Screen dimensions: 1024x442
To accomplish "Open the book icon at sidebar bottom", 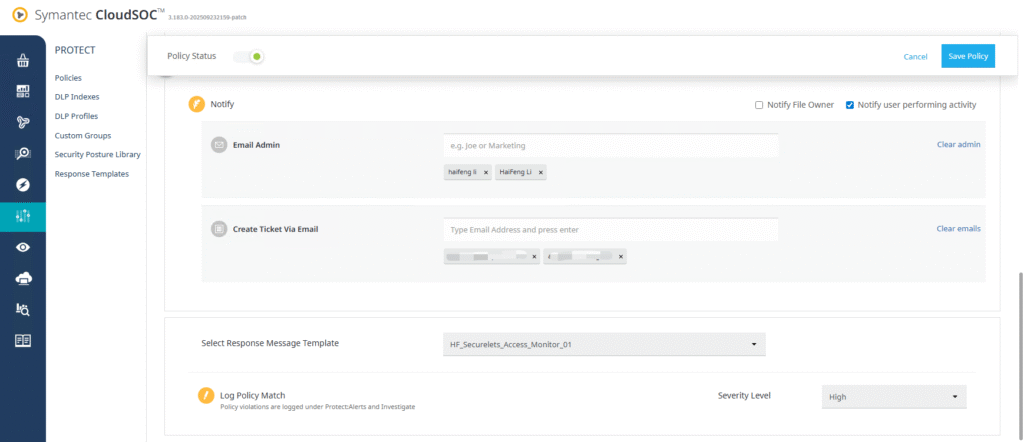I will coord(22,340).
